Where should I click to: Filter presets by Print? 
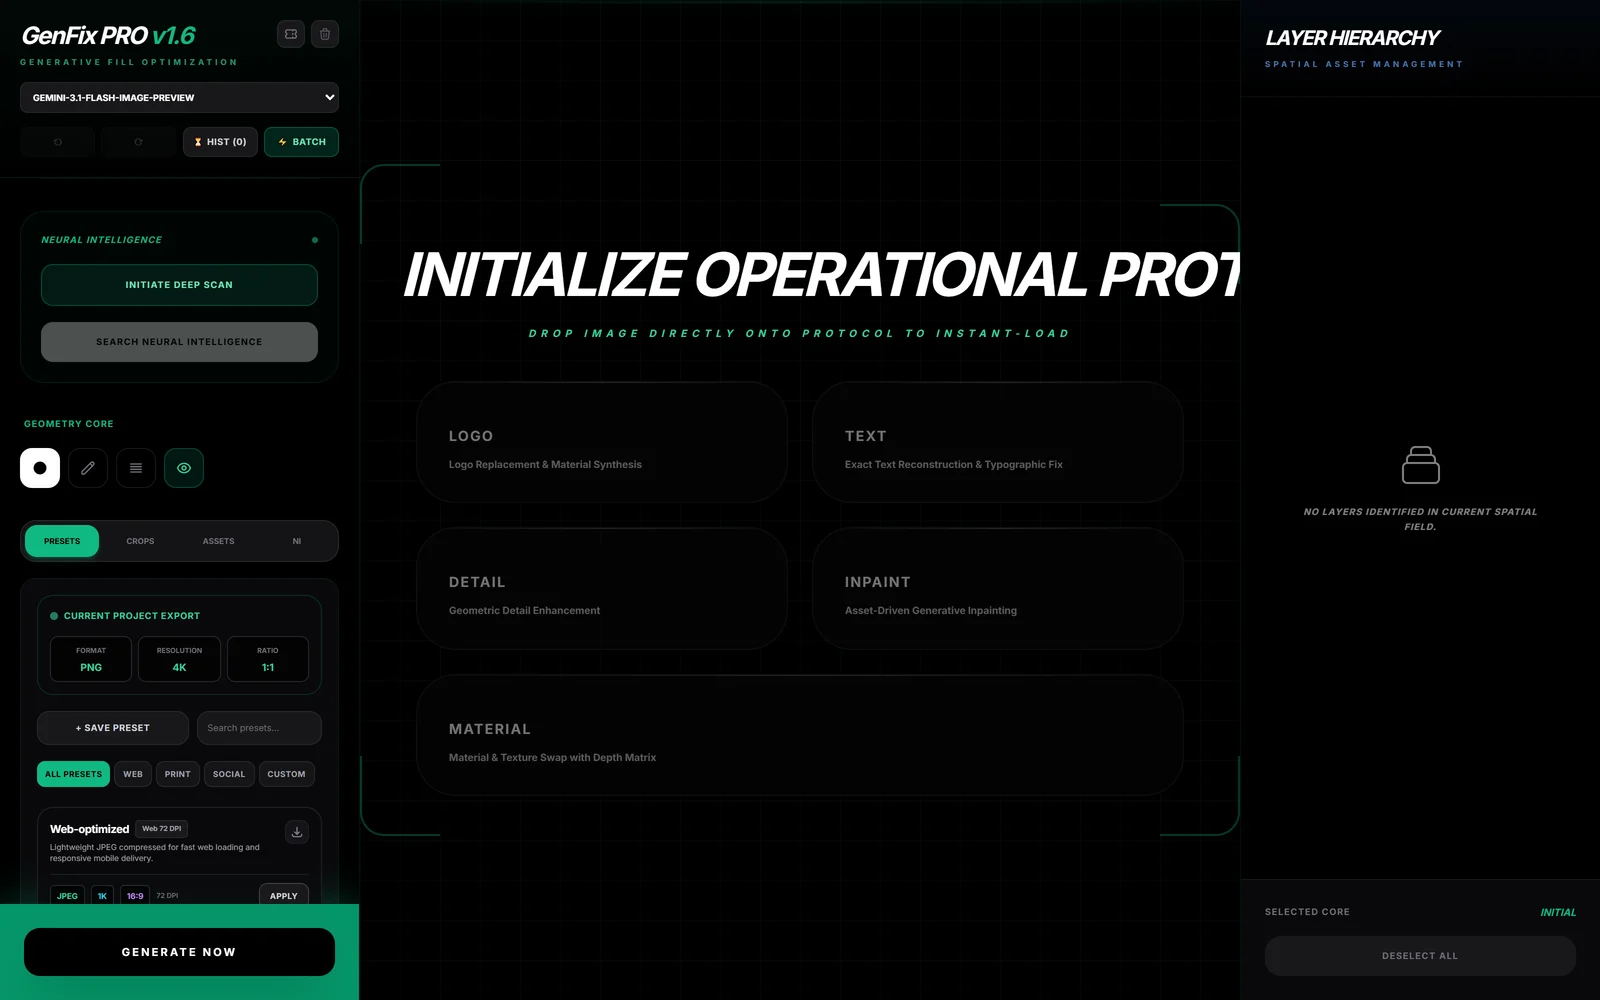(x=177, y=774)
